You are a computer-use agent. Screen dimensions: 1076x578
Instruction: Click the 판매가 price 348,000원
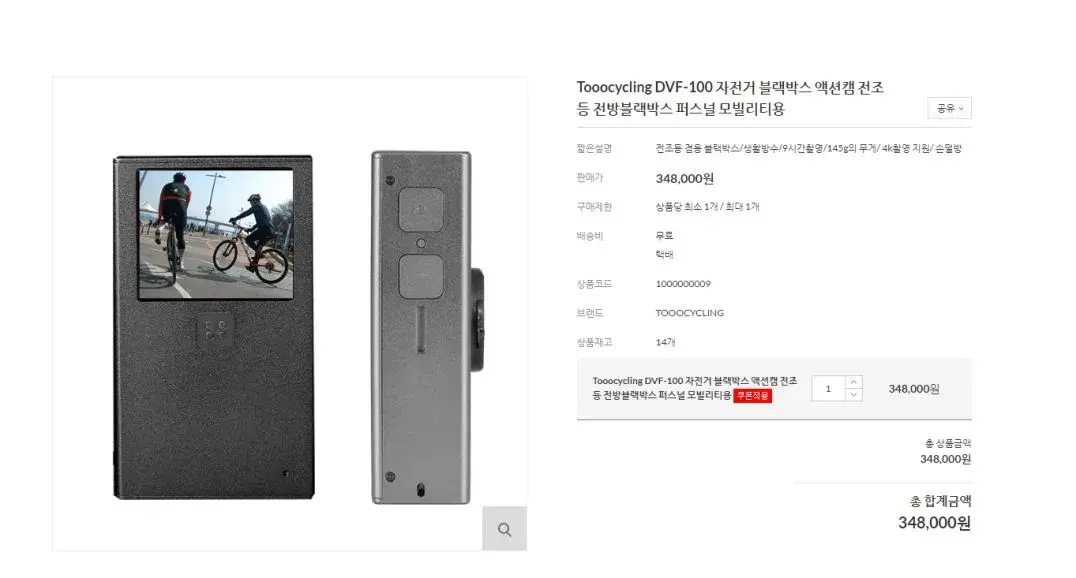684,178
